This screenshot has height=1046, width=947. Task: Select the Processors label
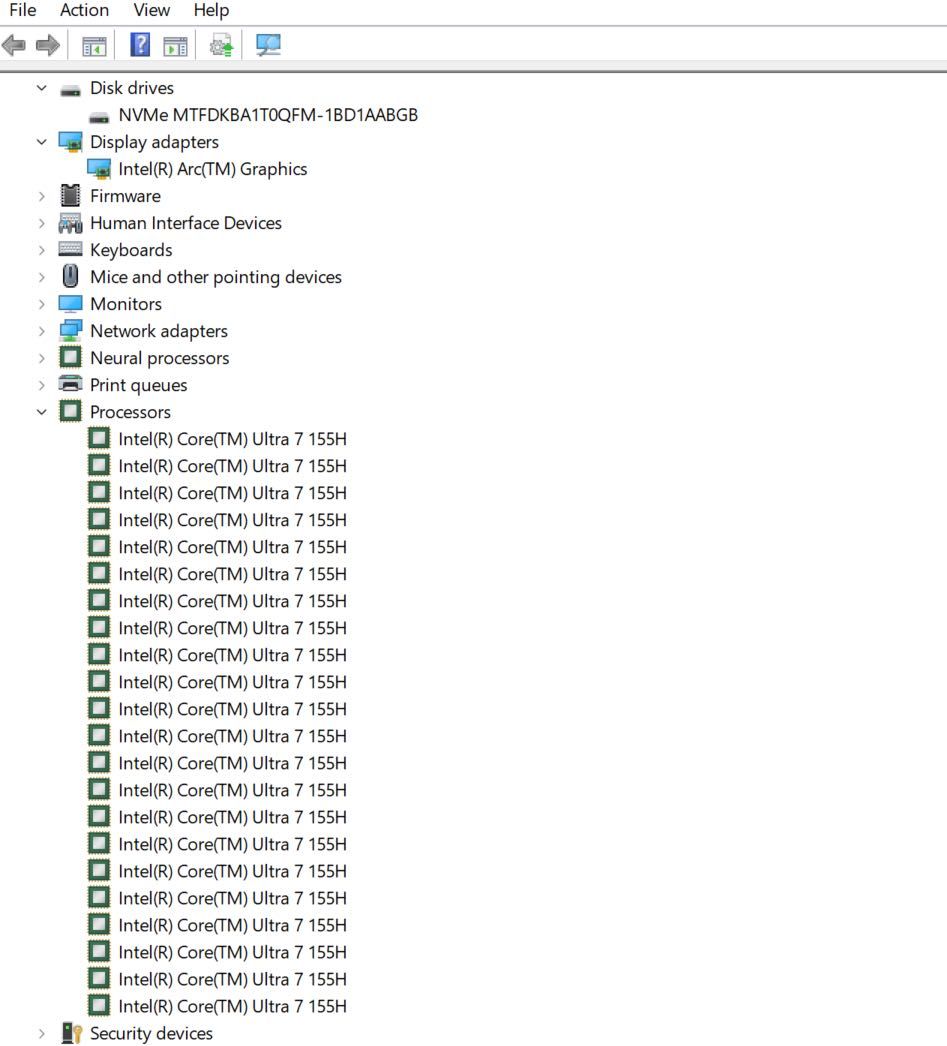click(130, 412)
